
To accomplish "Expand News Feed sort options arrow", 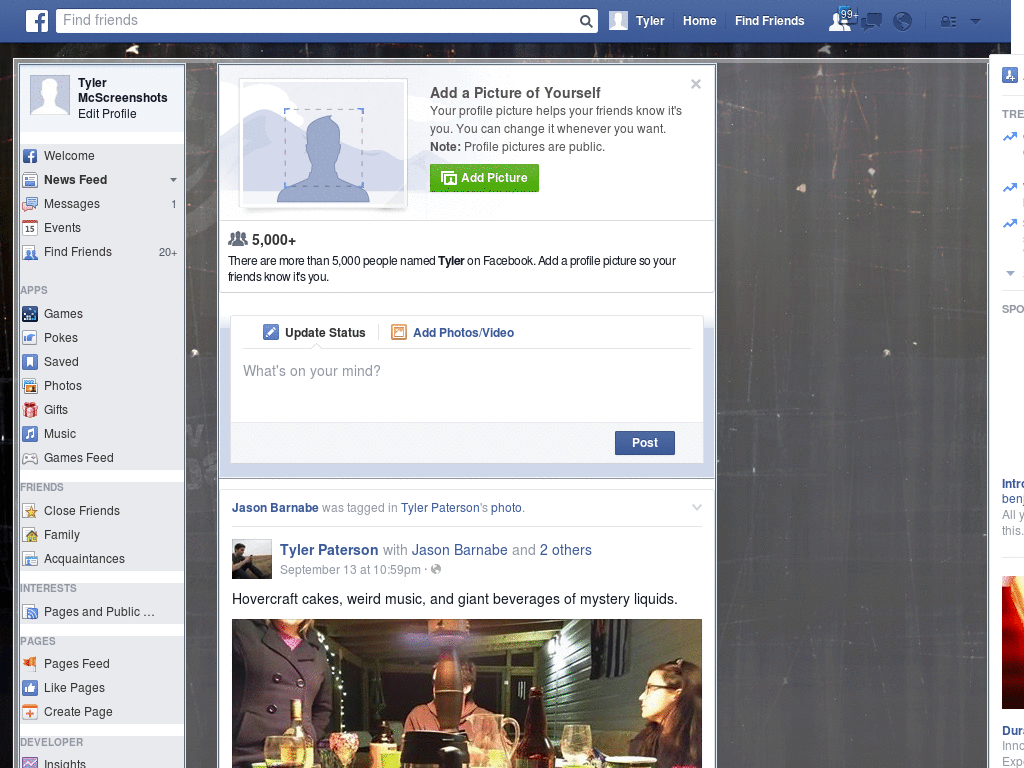I will 173,180.
